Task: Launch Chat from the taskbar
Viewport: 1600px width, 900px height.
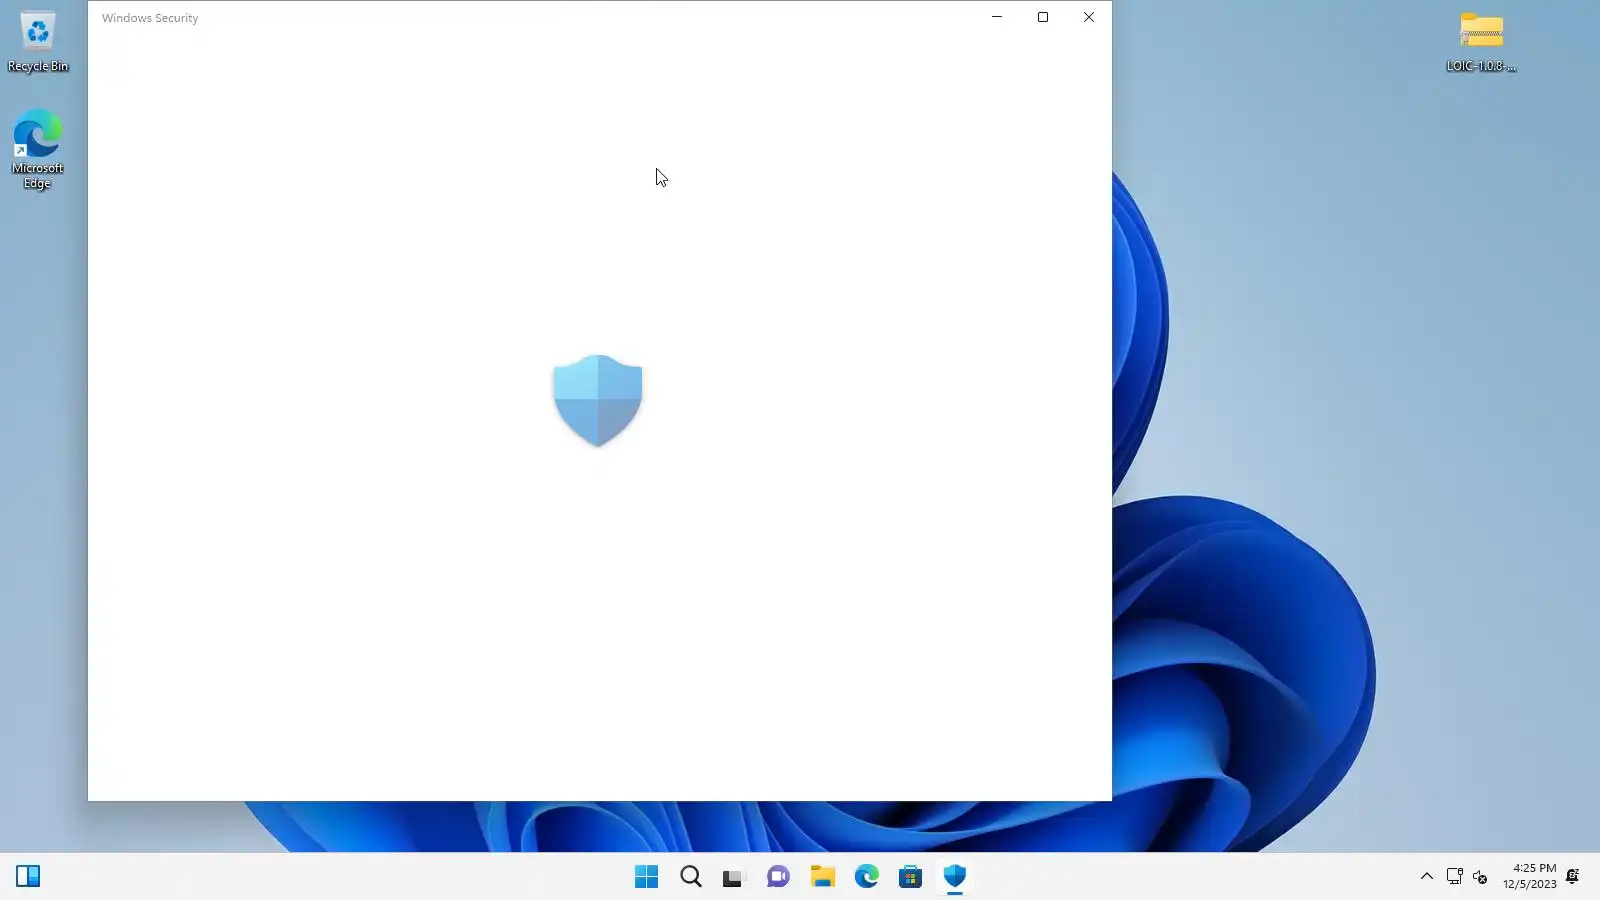Action: pyautogui.click(x=779, y=877)
